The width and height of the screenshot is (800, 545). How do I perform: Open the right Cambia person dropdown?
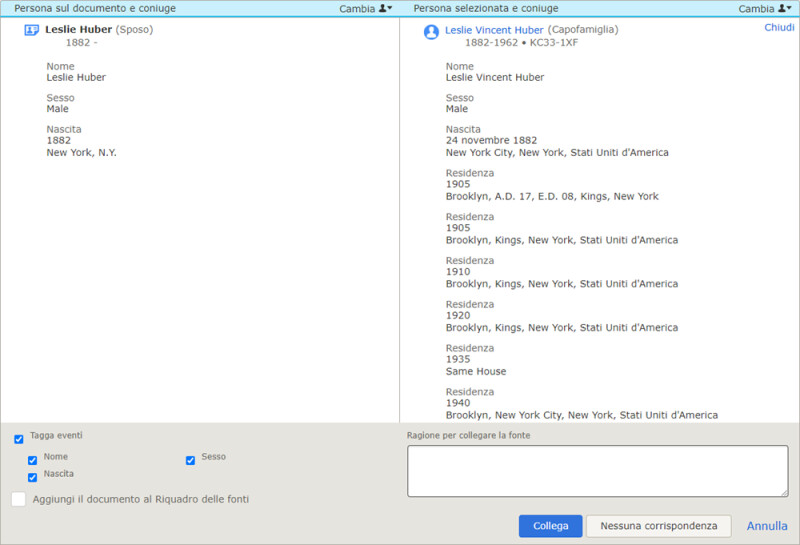click(765, 9)
